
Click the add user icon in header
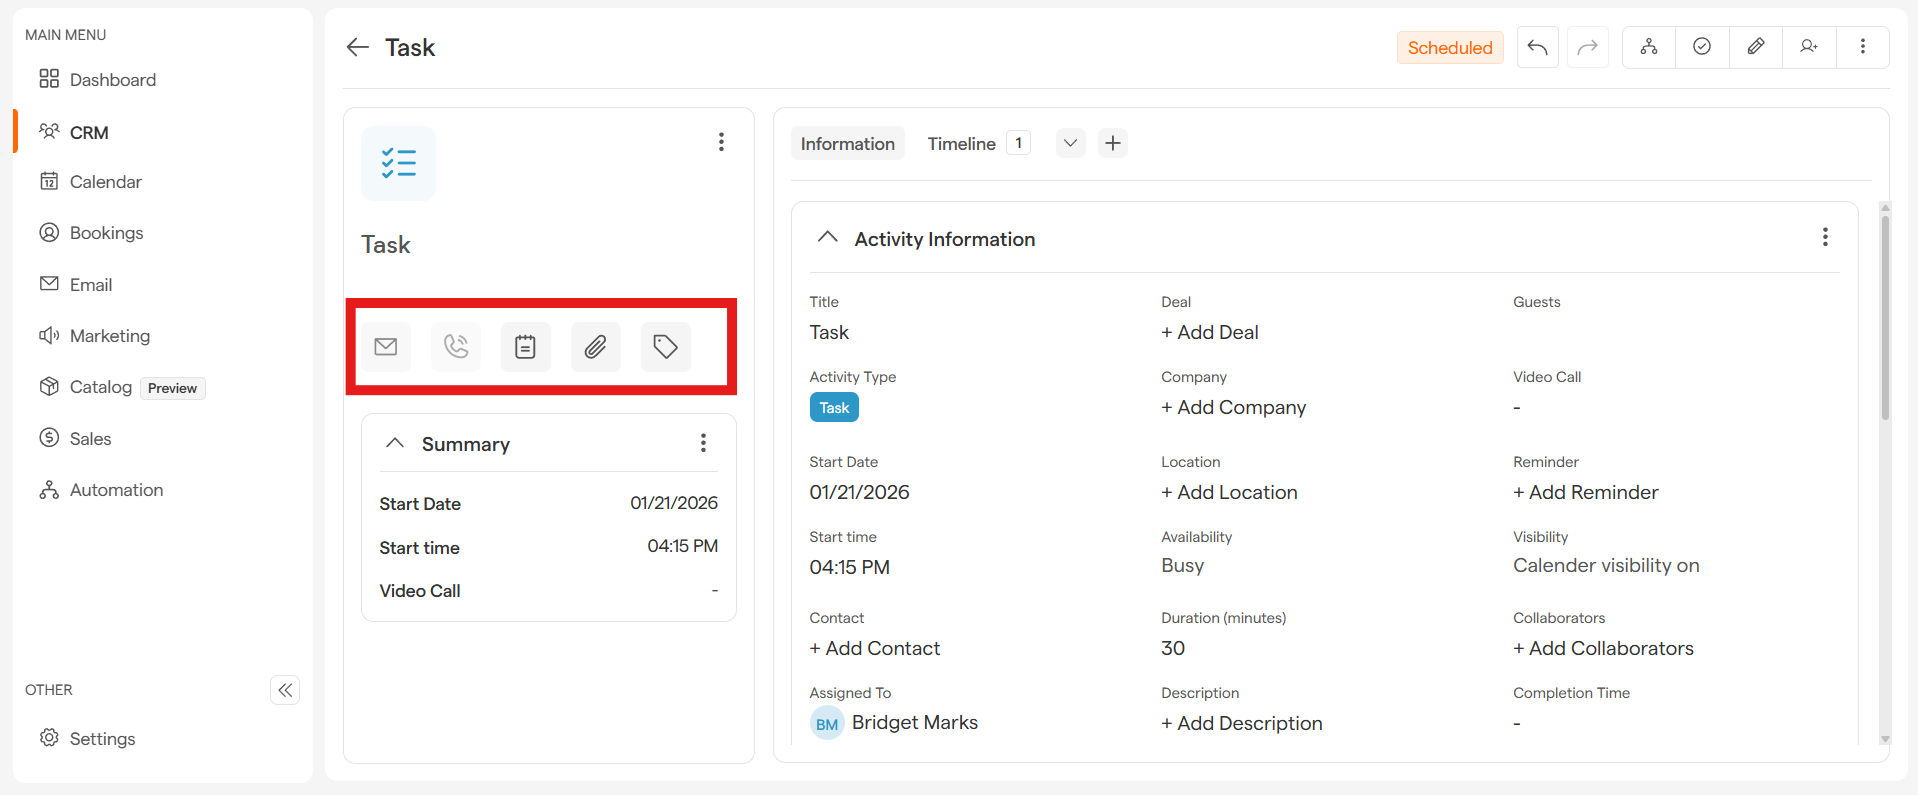pyautogui.click(x=1809, y=47)
